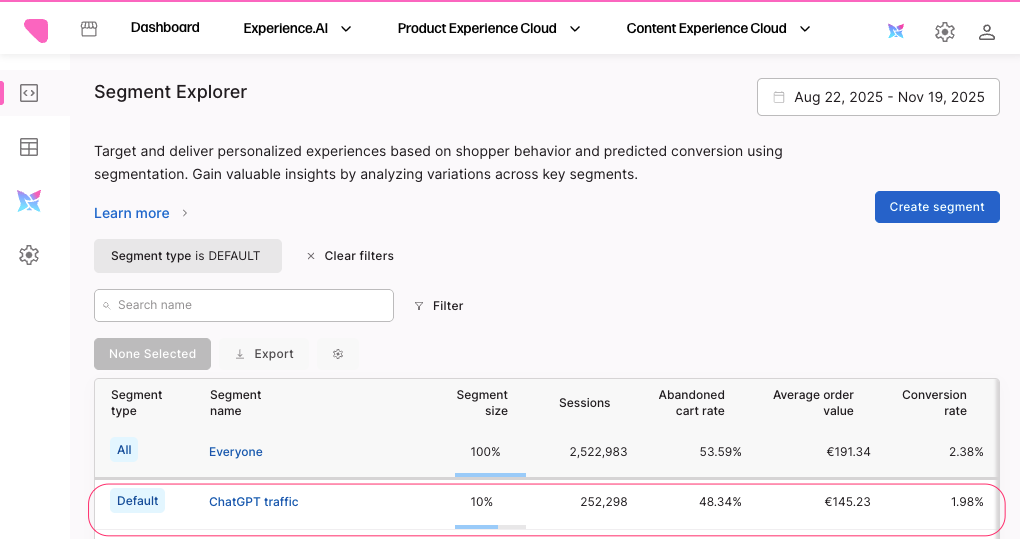This screenshot has width=1020, height=539.
Task: Expand the Experience.AI dropdown menu
Action: pos(298,29)
